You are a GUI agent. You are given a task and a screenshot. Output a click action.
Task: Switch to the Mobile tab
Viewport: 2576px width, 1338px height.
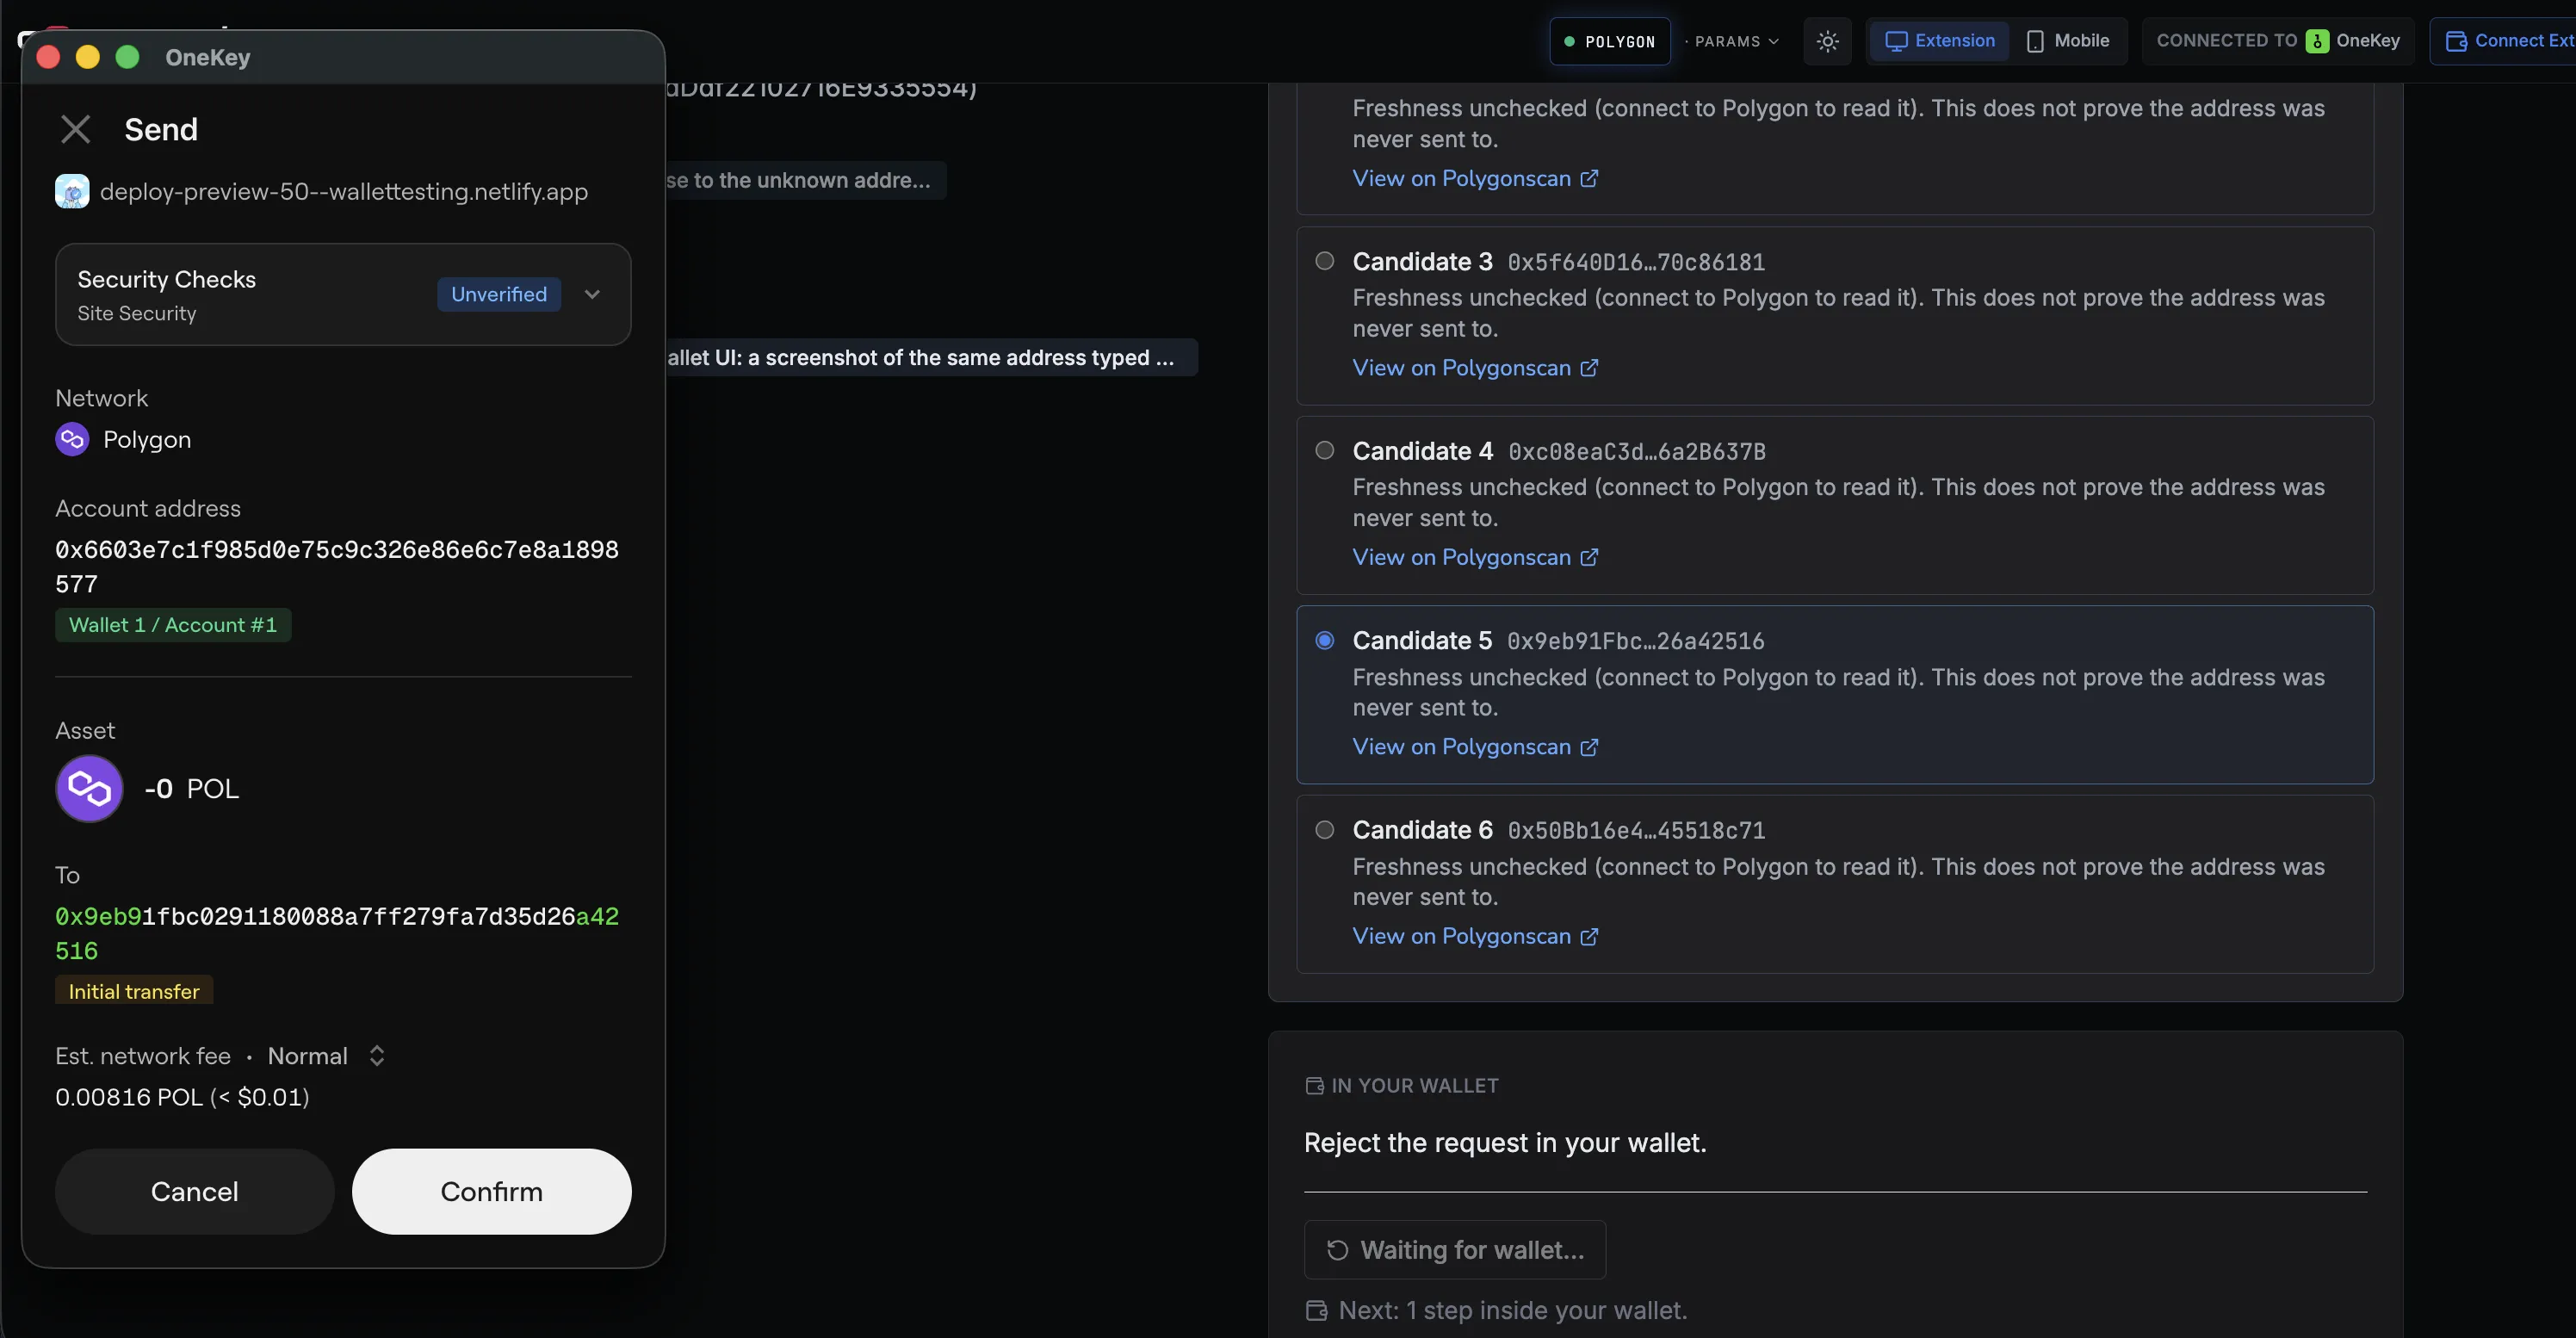click(2068, 41)
